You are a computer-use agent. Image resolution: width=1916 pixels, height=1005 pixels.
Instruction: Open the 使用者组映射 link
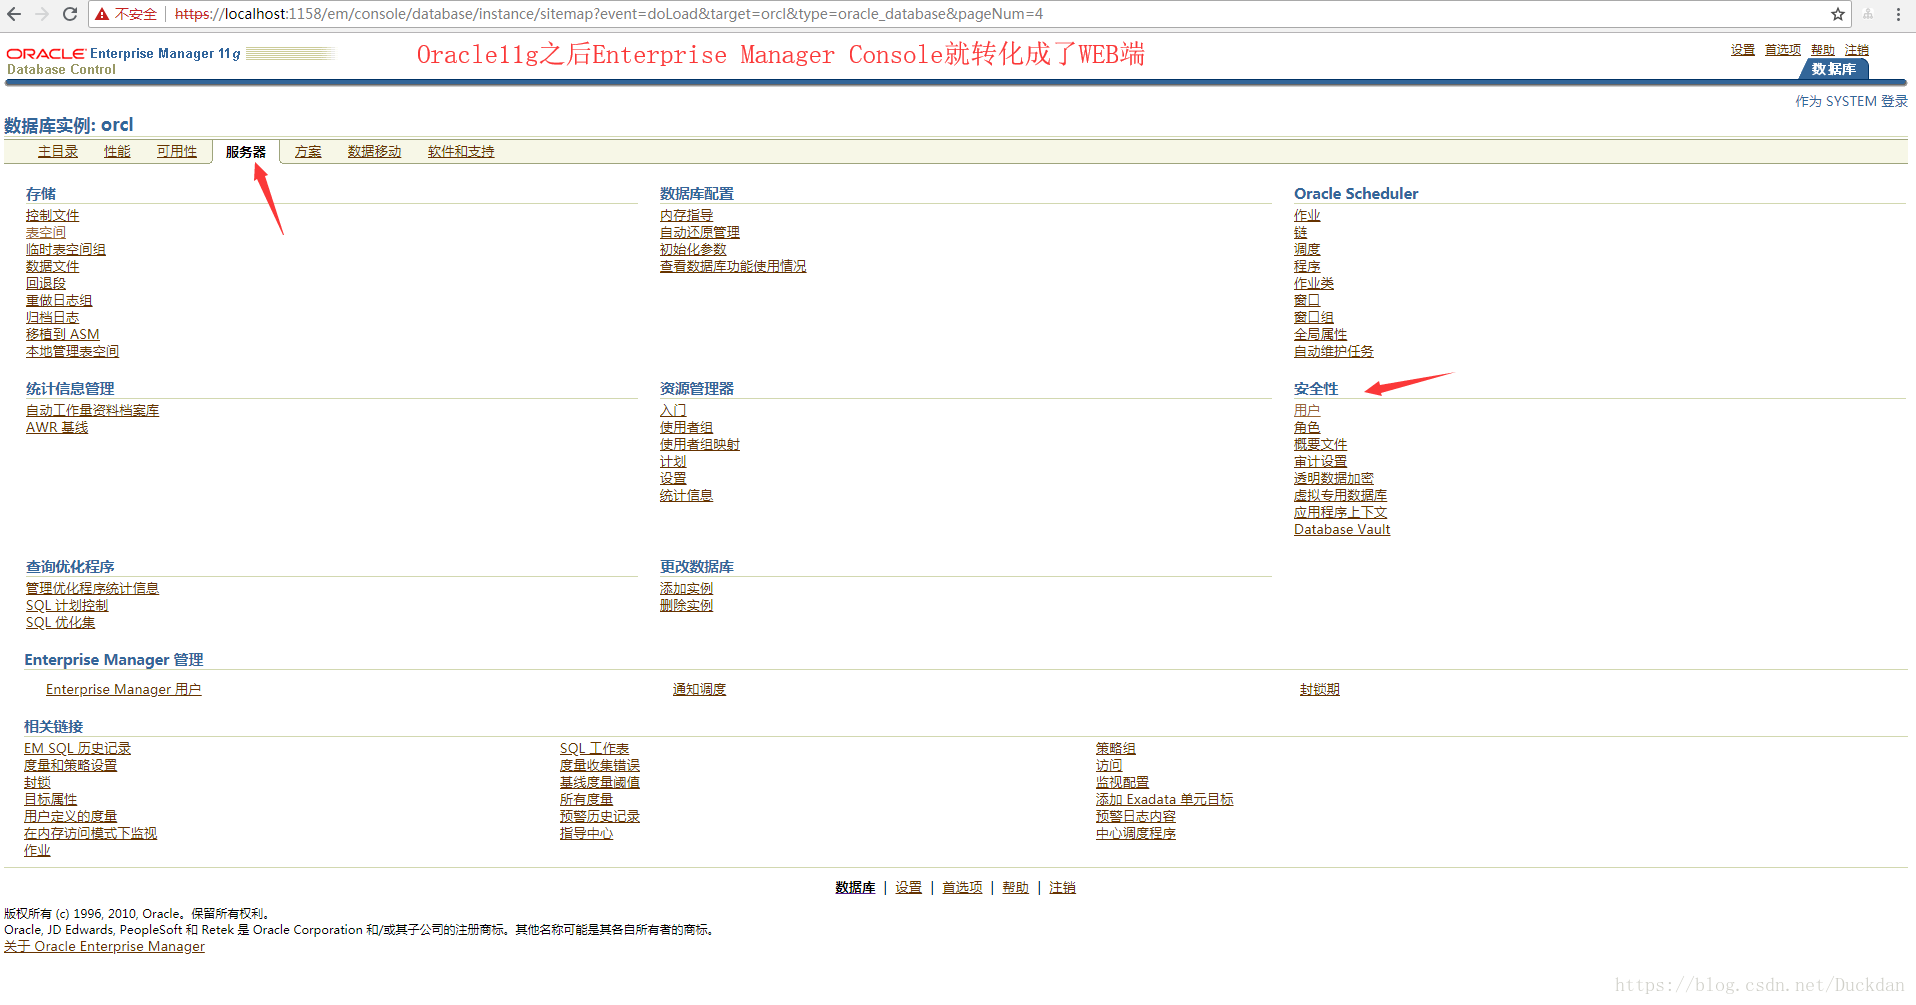point(700,445)
